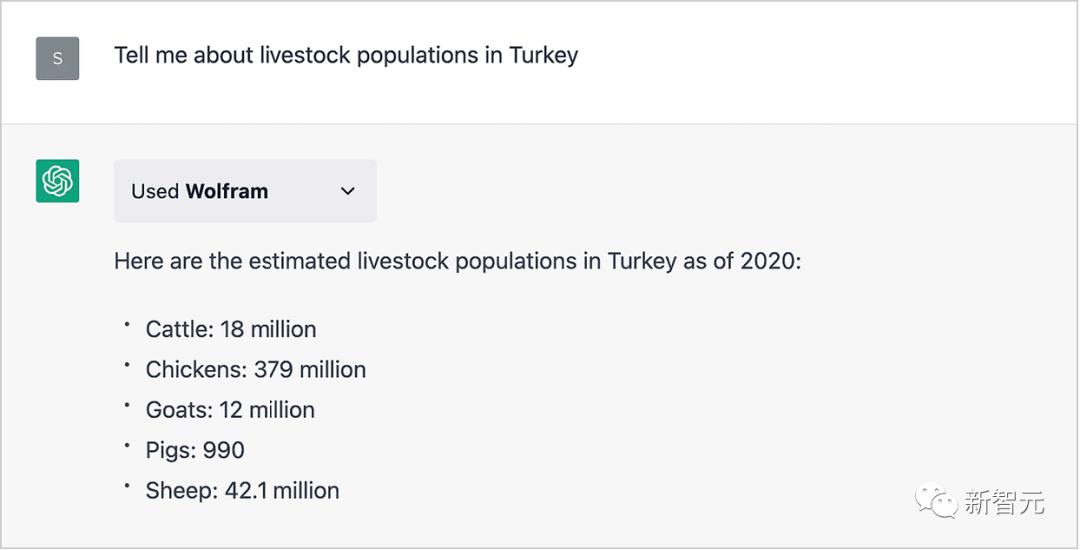
Task: Click the user prompt about livestock populations
Action: pyautogui.click(x=346, y=55)
